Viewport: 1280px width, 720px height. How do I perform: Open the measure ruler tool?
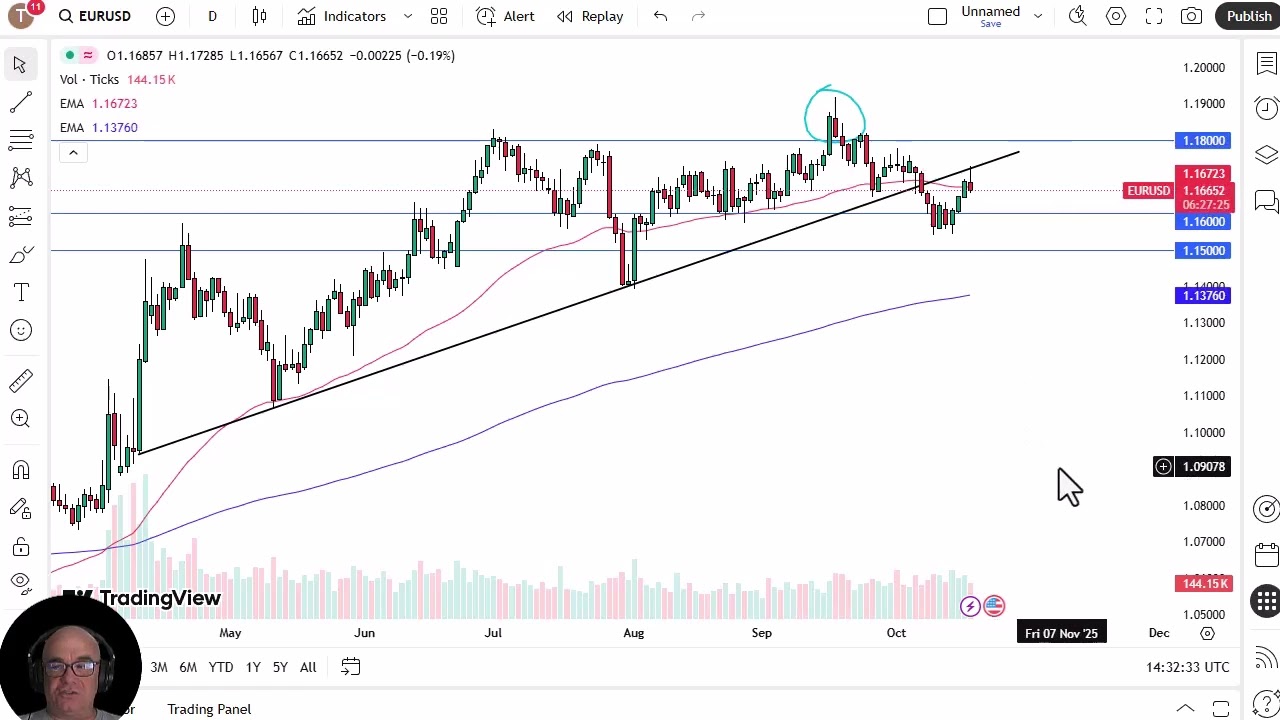click(20, 380)
